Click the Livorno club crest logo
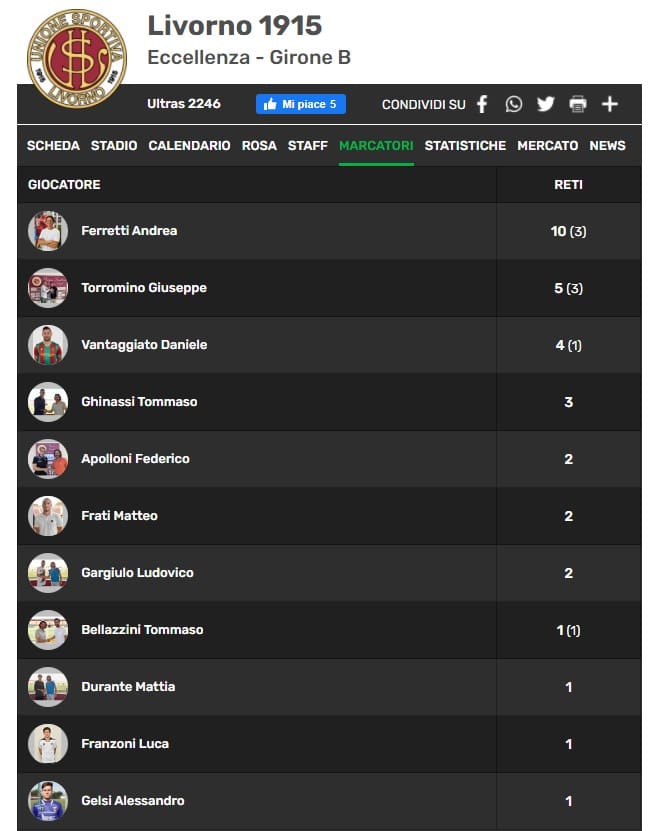This screenshot has height=831, width=660. click(77, 57)
